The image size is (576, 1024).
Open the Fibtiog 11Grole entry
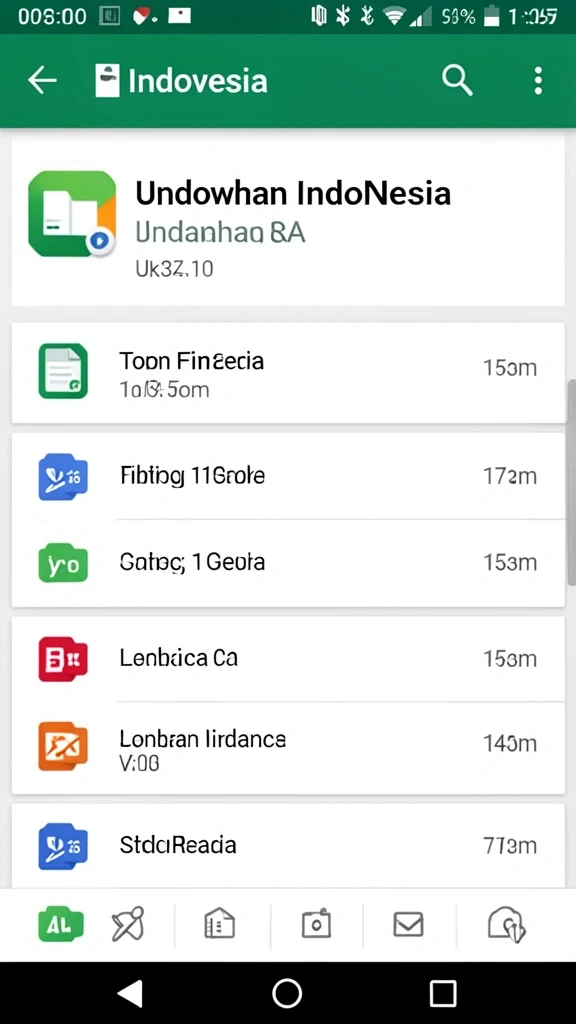tap(288, 476)
